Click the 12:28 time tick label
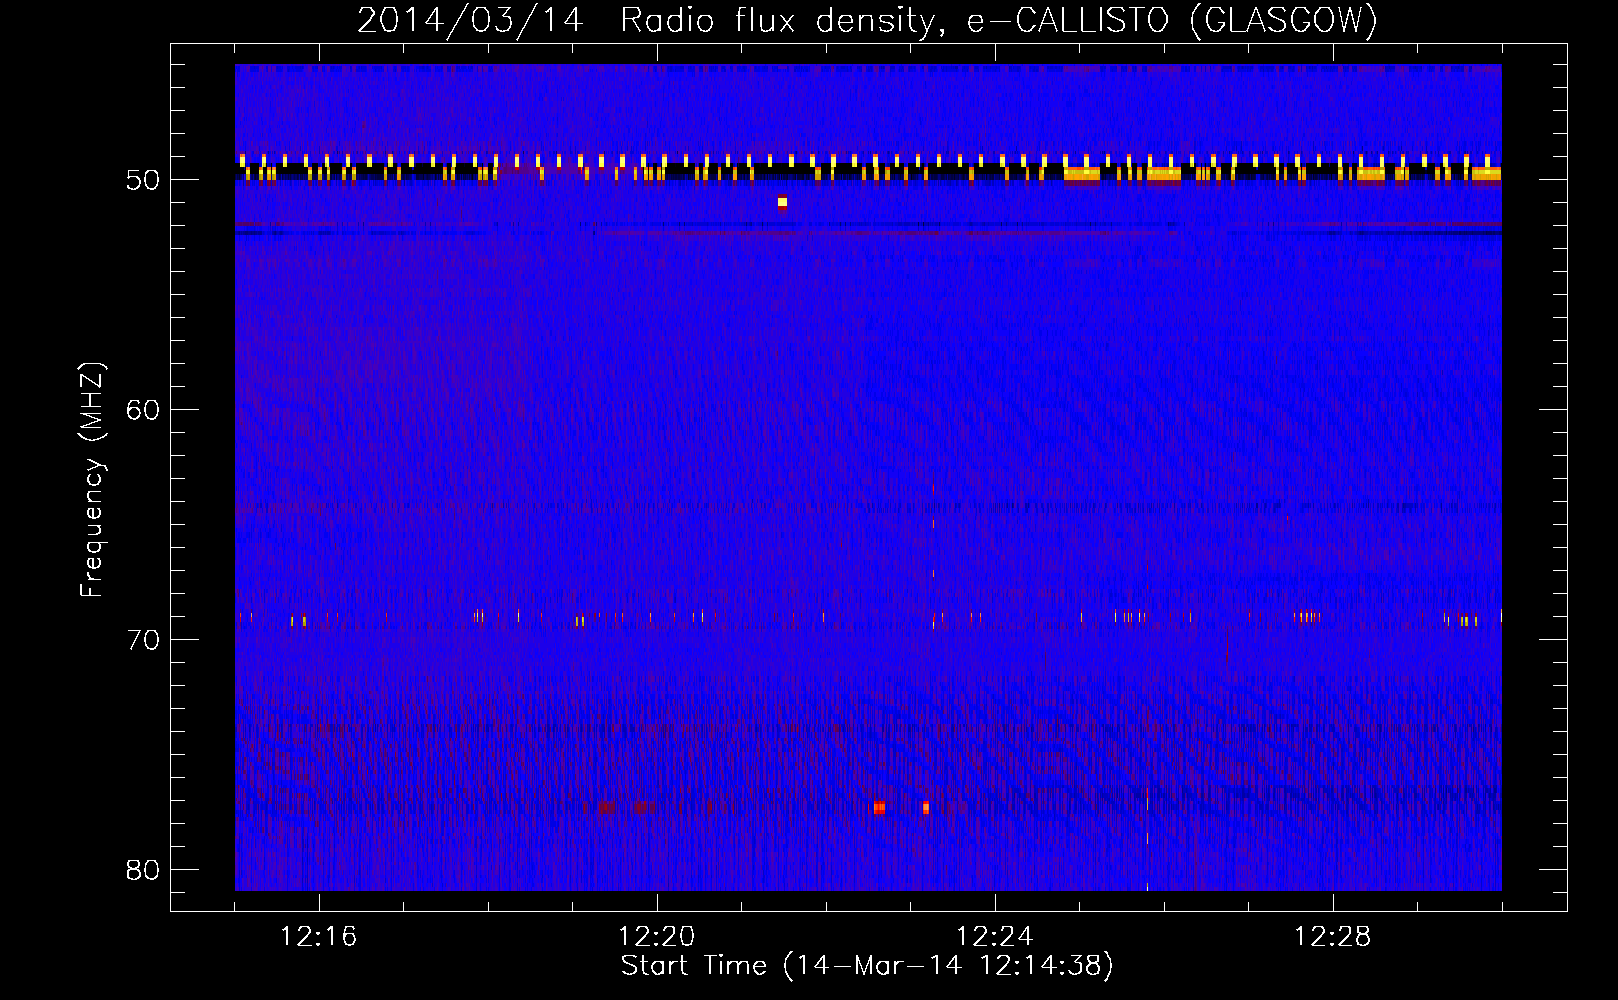 [1332, 937]
